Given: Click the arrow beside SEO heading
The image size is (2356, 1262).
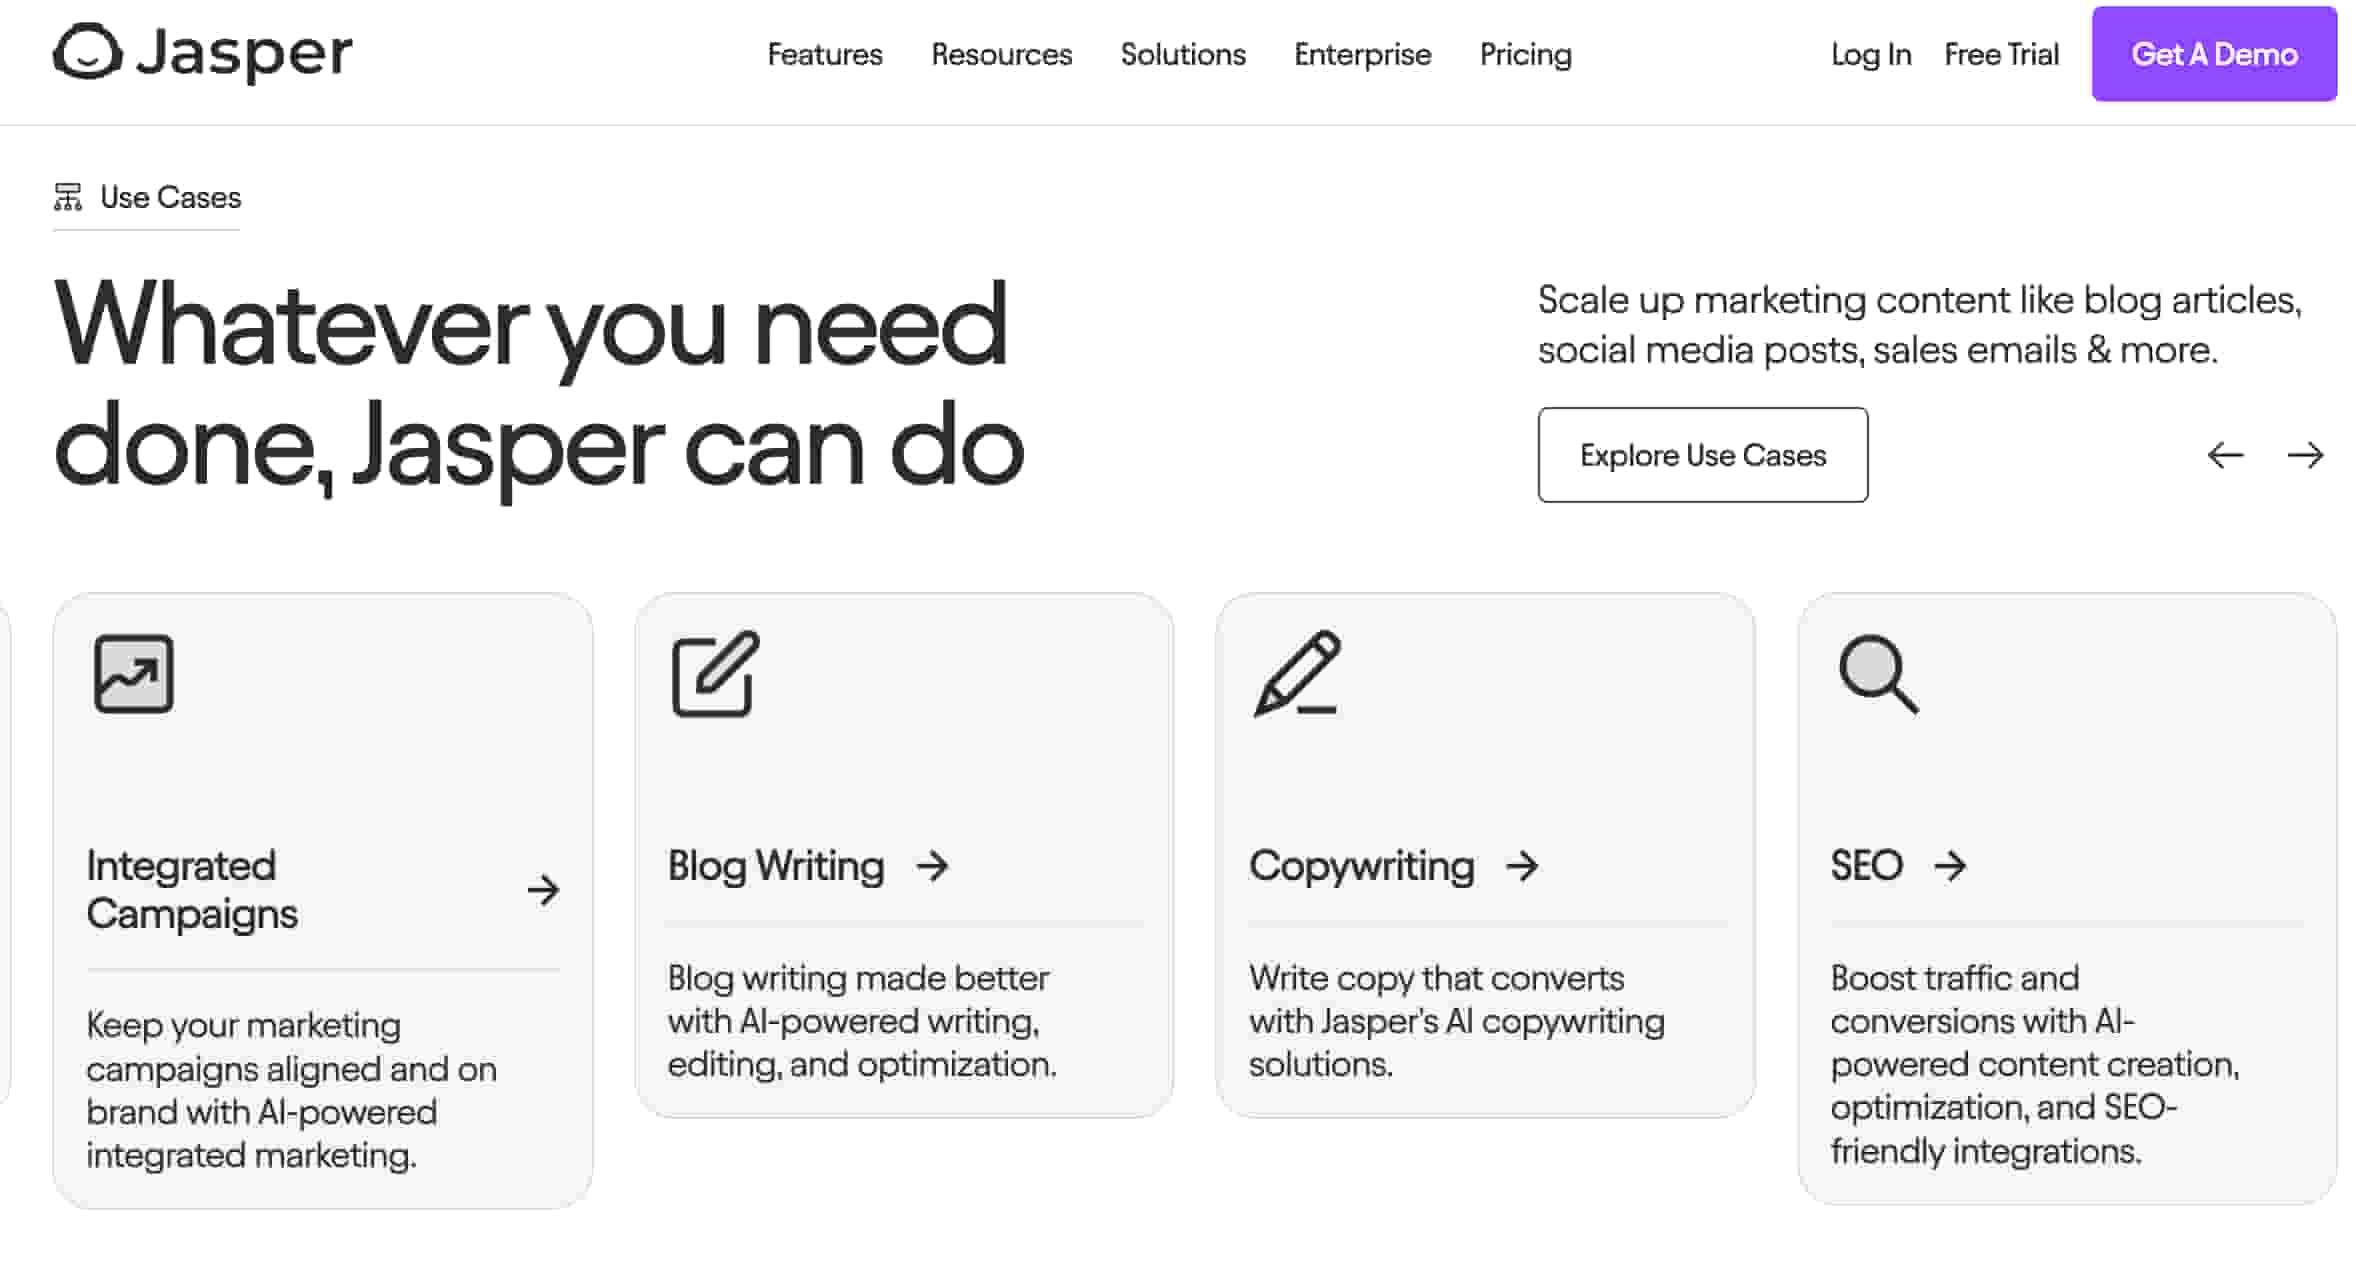Looking at the screenshot, I should [1950, 866].
